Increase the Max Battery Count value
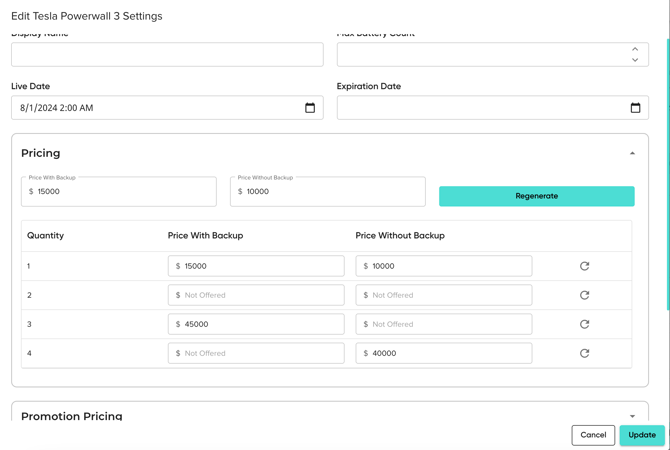Viewport: 670px width, 450px height. click(635, 49)
